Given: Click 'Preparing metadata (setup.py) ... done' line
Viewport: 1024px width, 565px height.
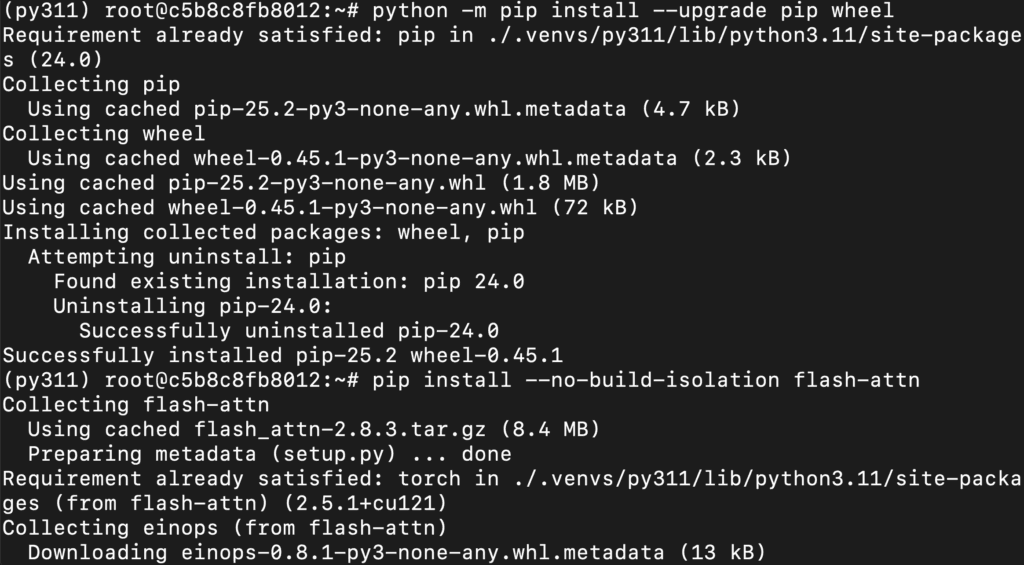Looking at the screenshot, I should pyautogui.click(x=269, y=454).
